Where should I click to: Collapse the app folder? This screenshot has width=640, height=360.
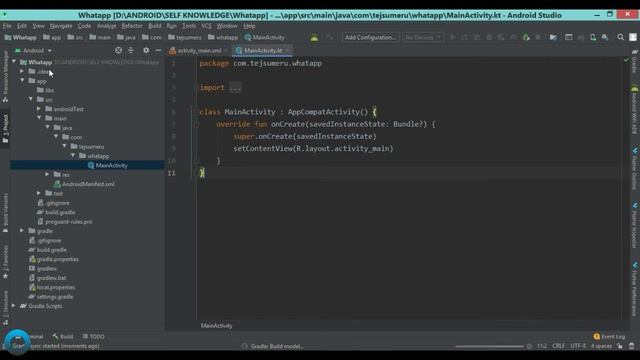click(22, 81)
